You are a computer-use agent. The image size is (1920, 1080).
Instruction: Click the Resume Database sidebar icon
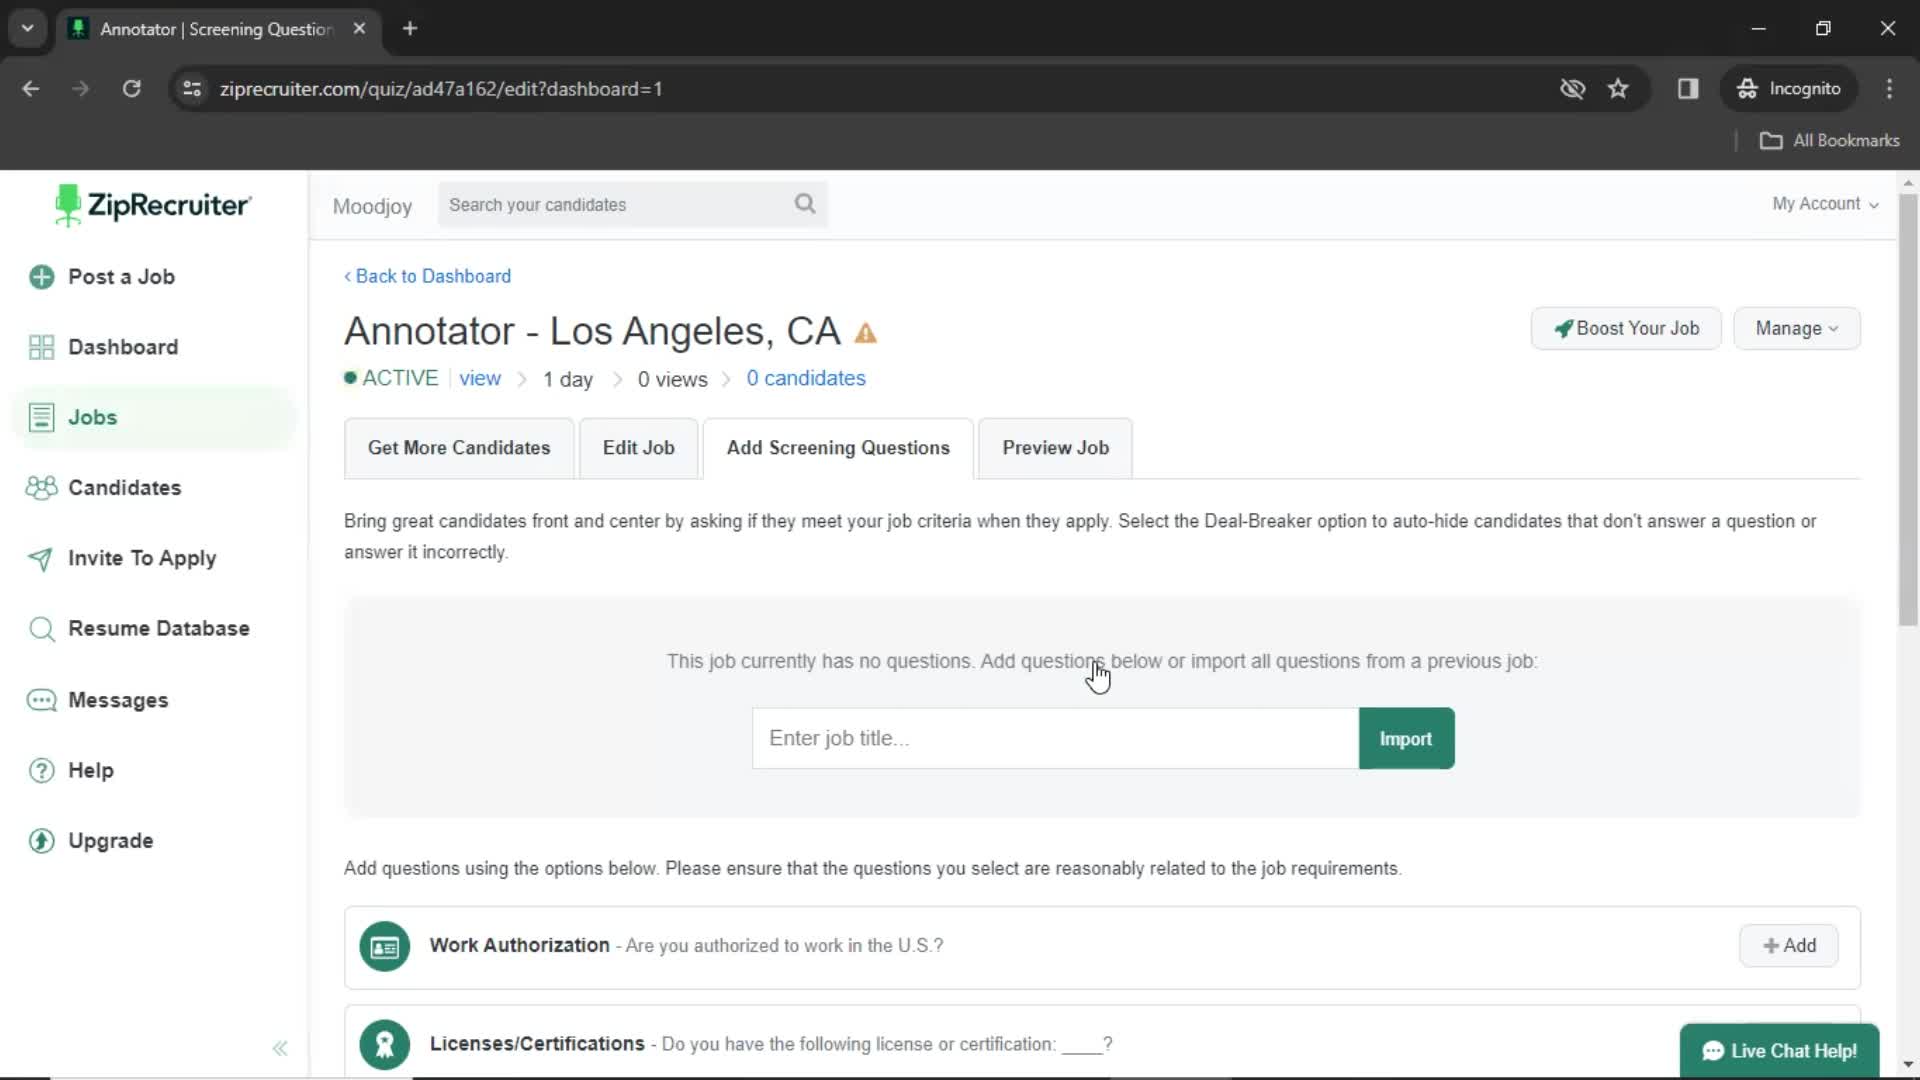click(x=41, y=628)
